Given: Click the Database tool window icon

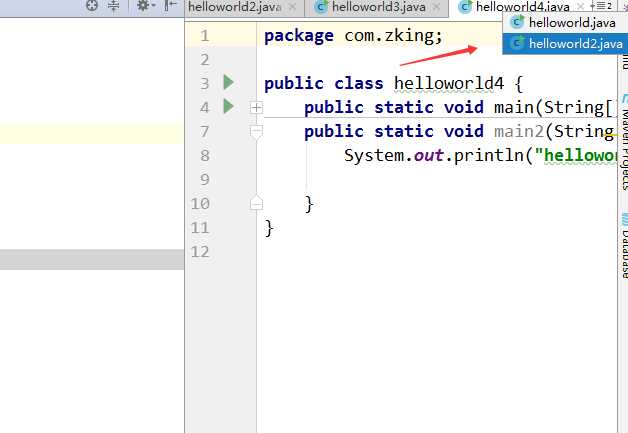Looking at the screenshot, I should (x=624, y=219).
